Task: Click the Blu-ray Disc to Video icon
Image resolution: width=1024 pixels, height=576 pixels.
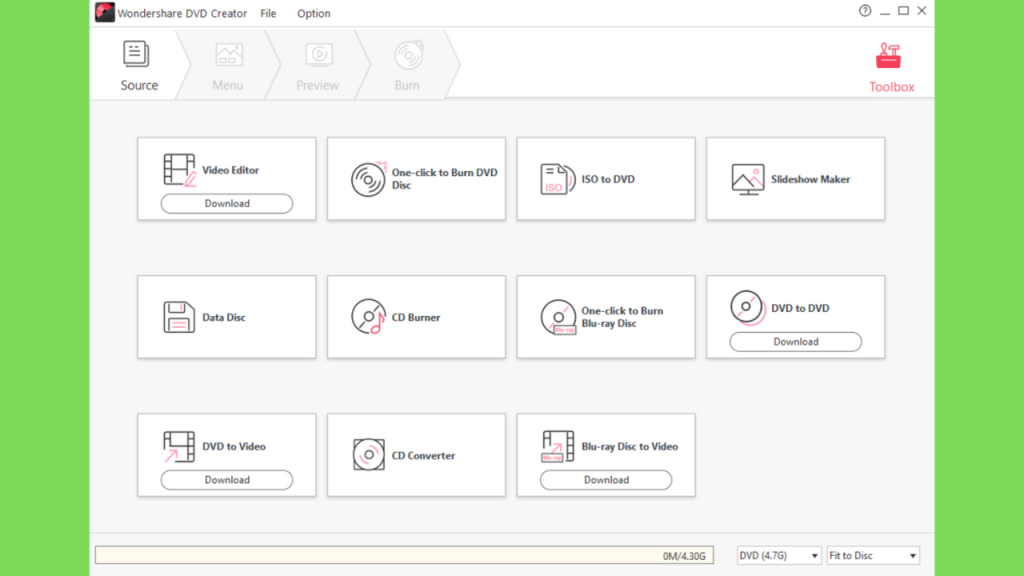Action: (x=558, y=447)
